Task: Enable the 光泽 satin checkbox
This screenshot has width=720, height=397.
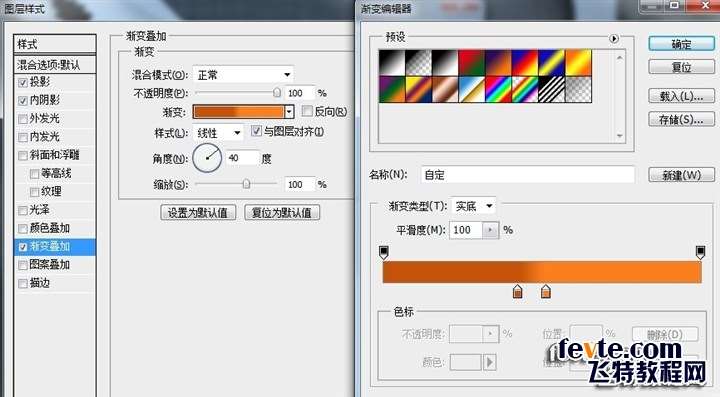Action: click(x=22, y=211)
